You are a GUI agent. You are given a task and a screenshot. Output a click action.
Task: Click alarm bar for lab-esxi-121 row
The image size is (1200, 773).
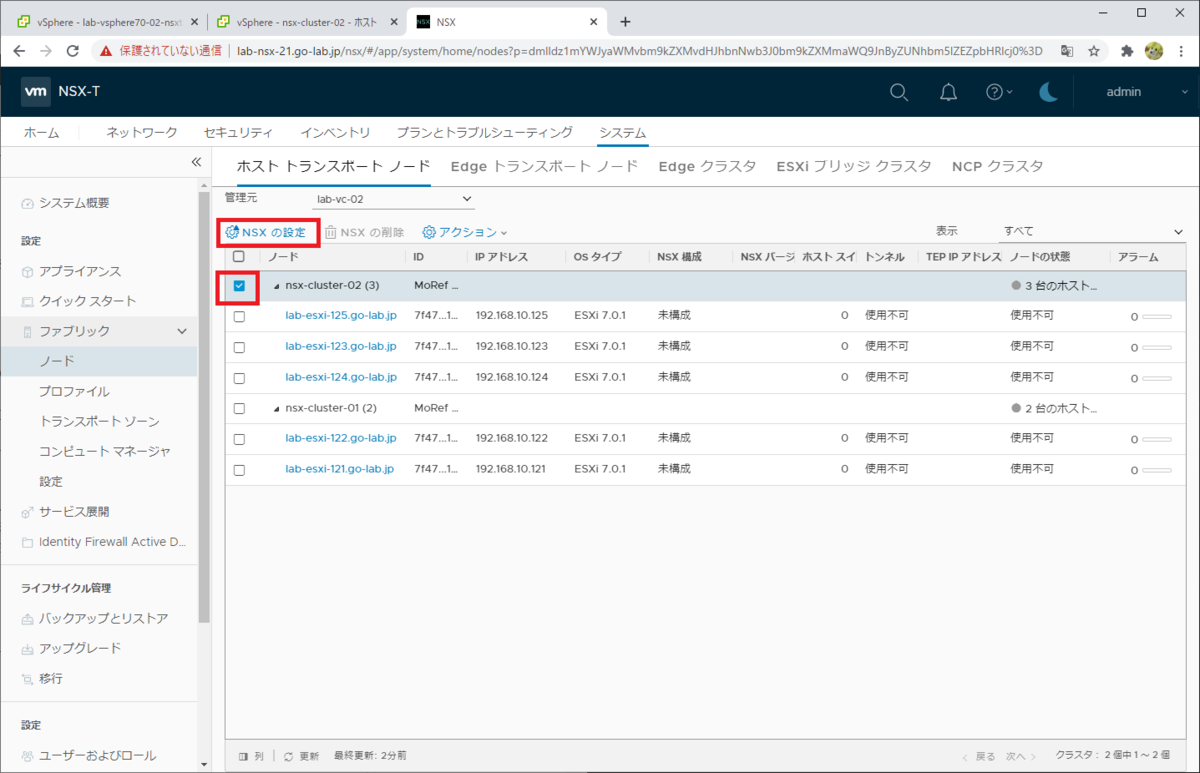1157,470
